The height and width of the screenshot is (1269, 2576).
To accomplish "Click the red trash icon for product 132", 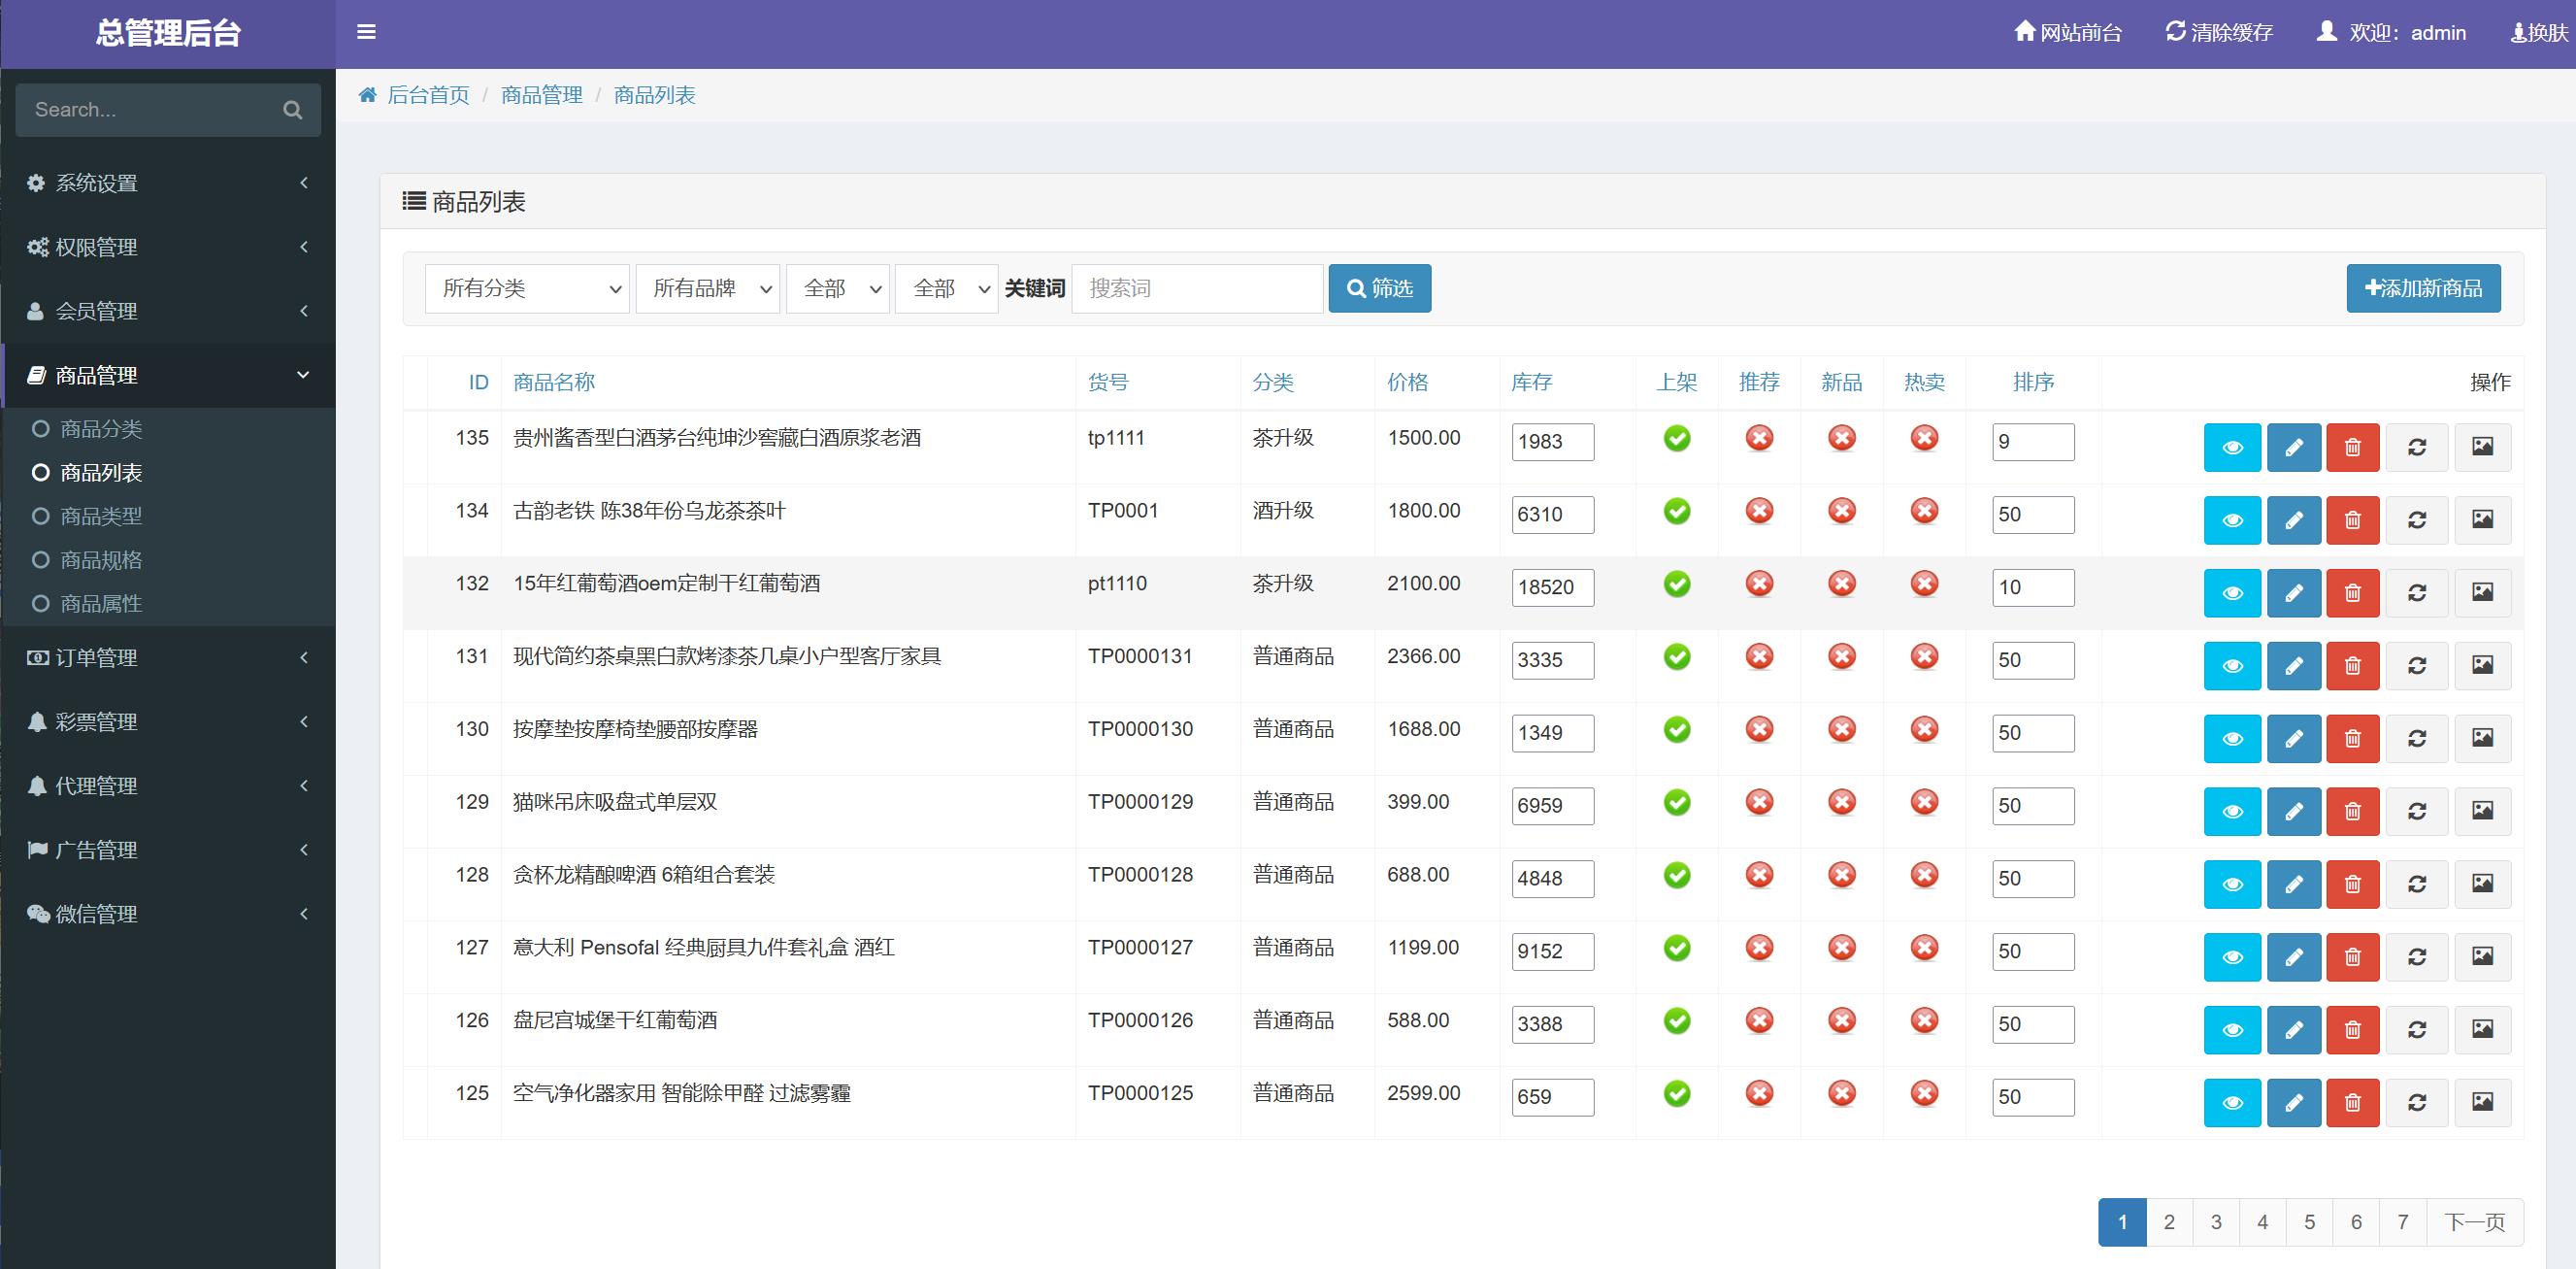I will click(2352, 593).
